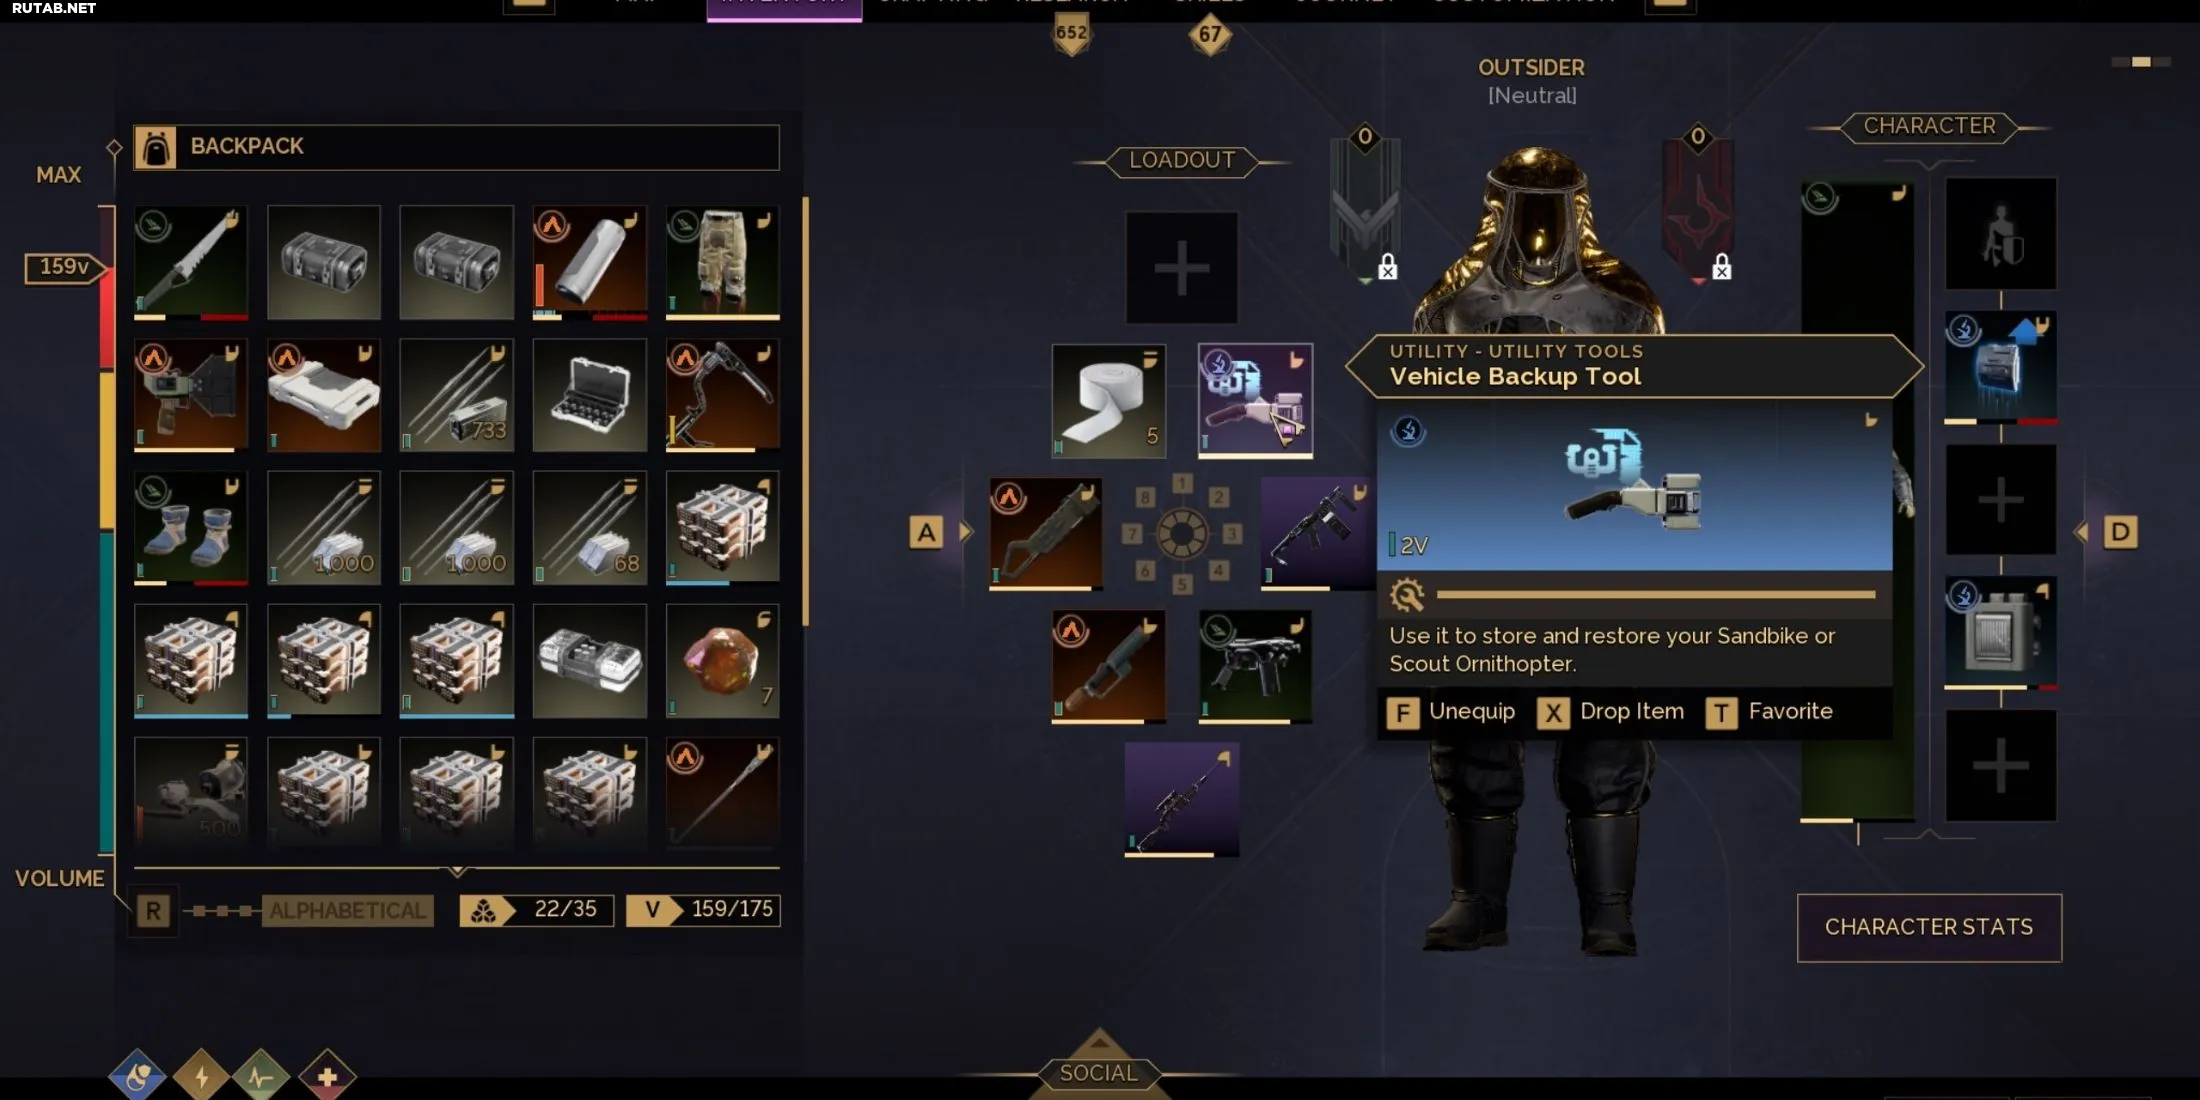2200x1100 pixels.
Task: Select the submachine gun in the loadout
Action: [x=1255, y=666]
